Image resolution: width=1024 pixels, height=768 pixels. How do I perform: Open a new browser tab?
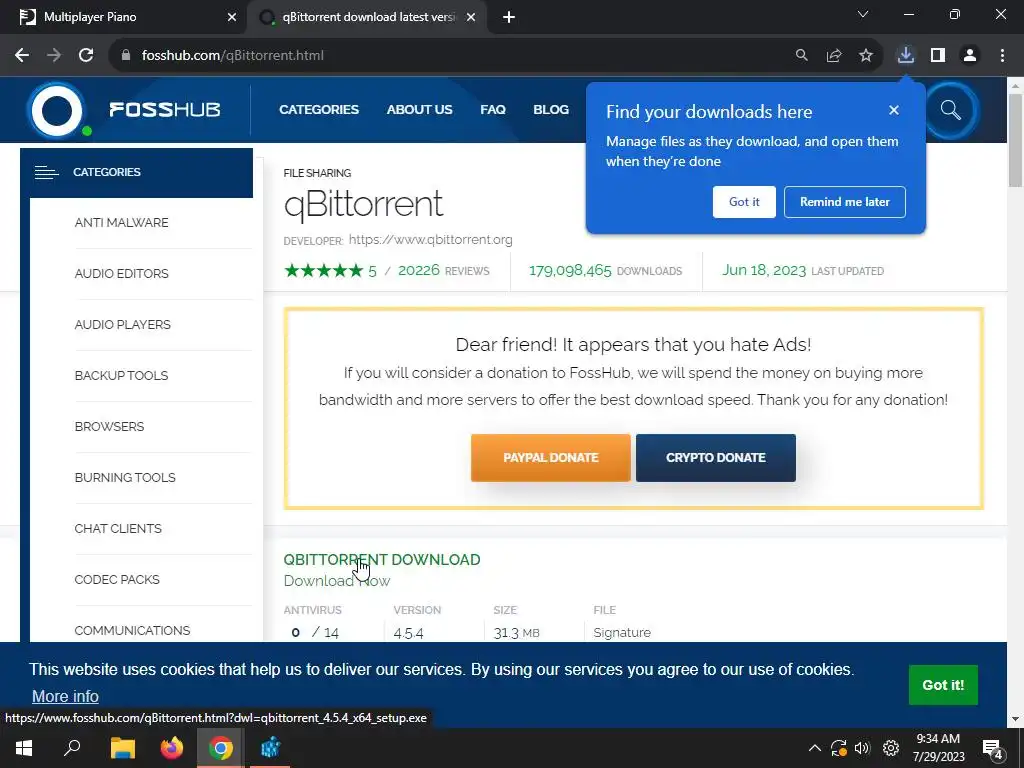509,18
